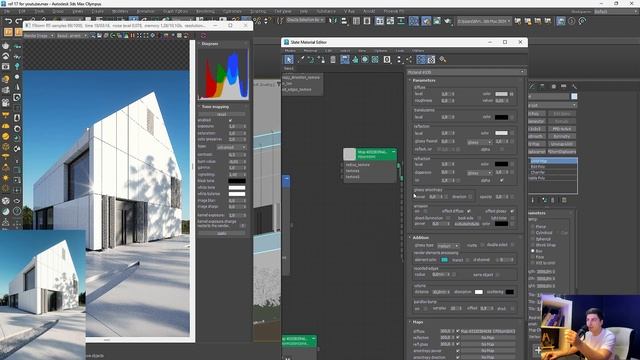Click the assign material to selection icon
Image resolution: width=640 pixels, height=360 pixels.
click(321, 60)
